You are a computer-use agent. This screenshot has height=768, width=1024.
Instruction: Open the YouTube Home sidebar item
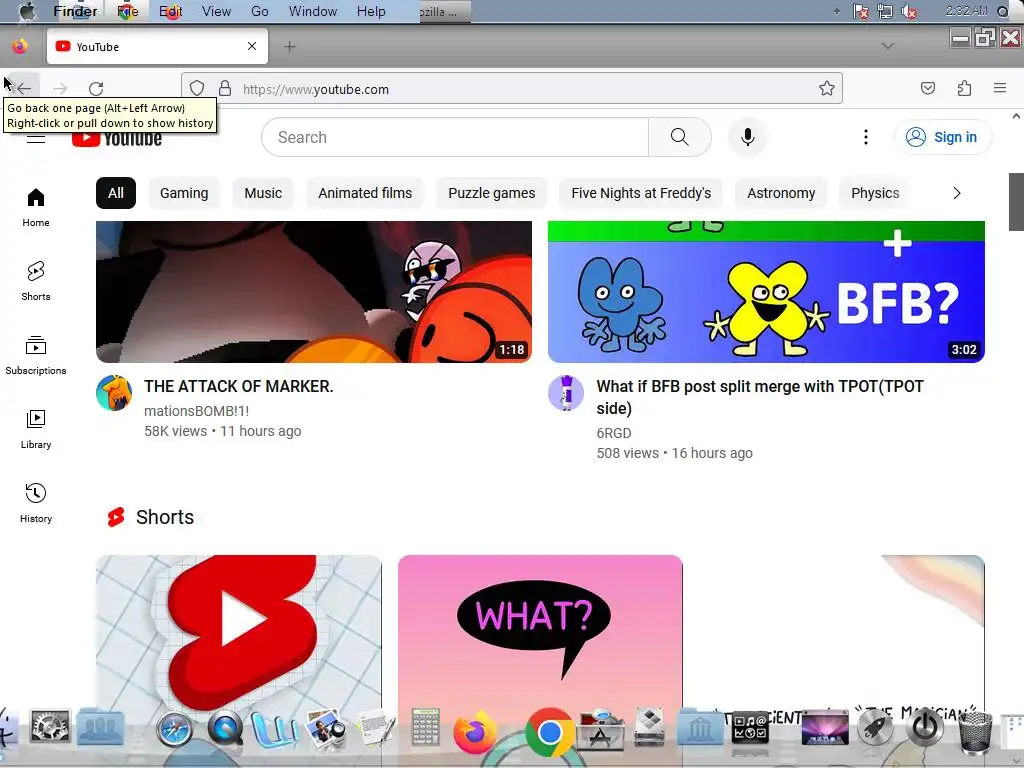pyautogui.click(x=36, y=208)
